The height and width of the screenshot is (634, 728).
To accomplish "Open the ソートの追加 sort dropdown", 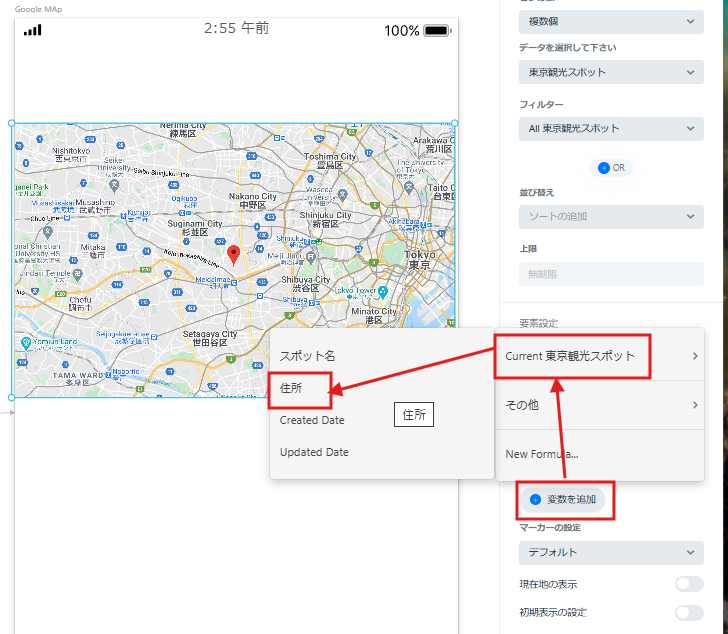I will (611, 217).
